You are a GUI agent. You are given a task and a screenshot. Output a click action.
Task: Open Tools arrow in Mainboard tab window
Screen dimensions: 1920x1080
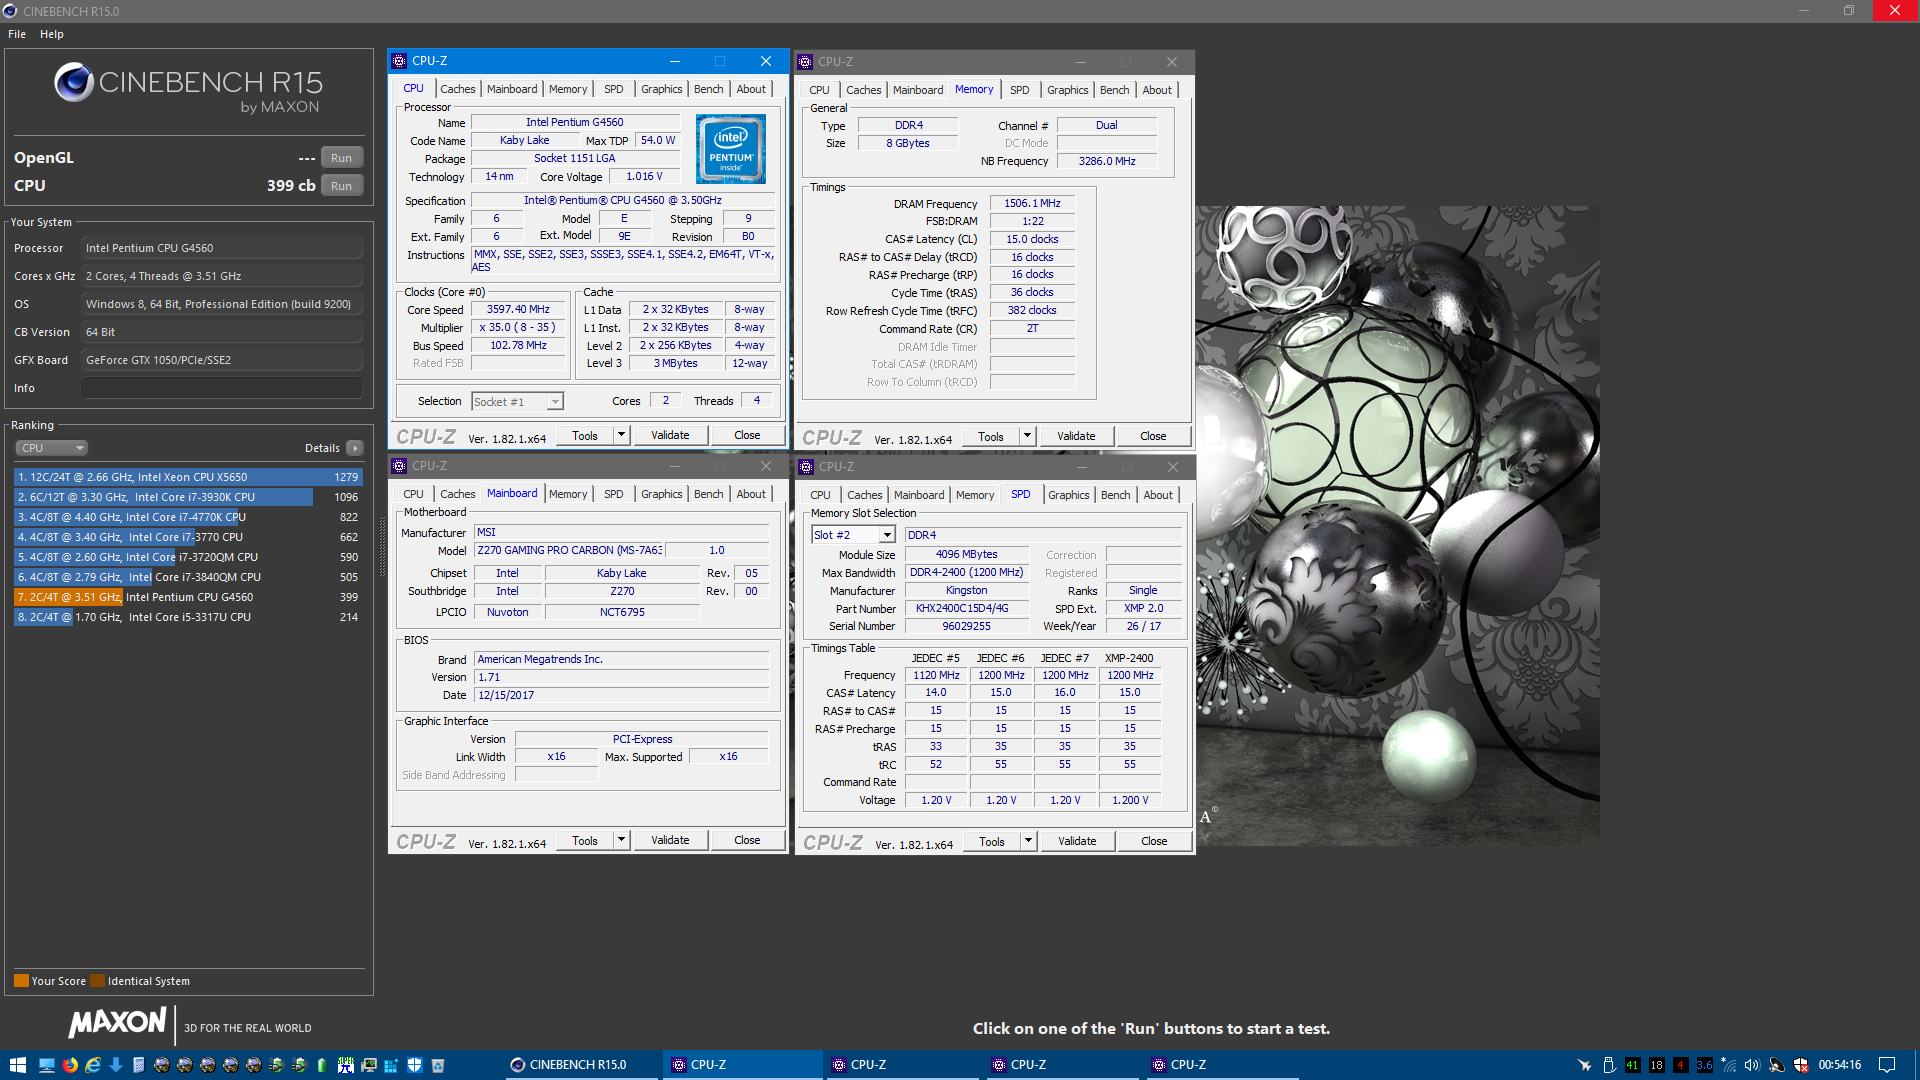621,840
